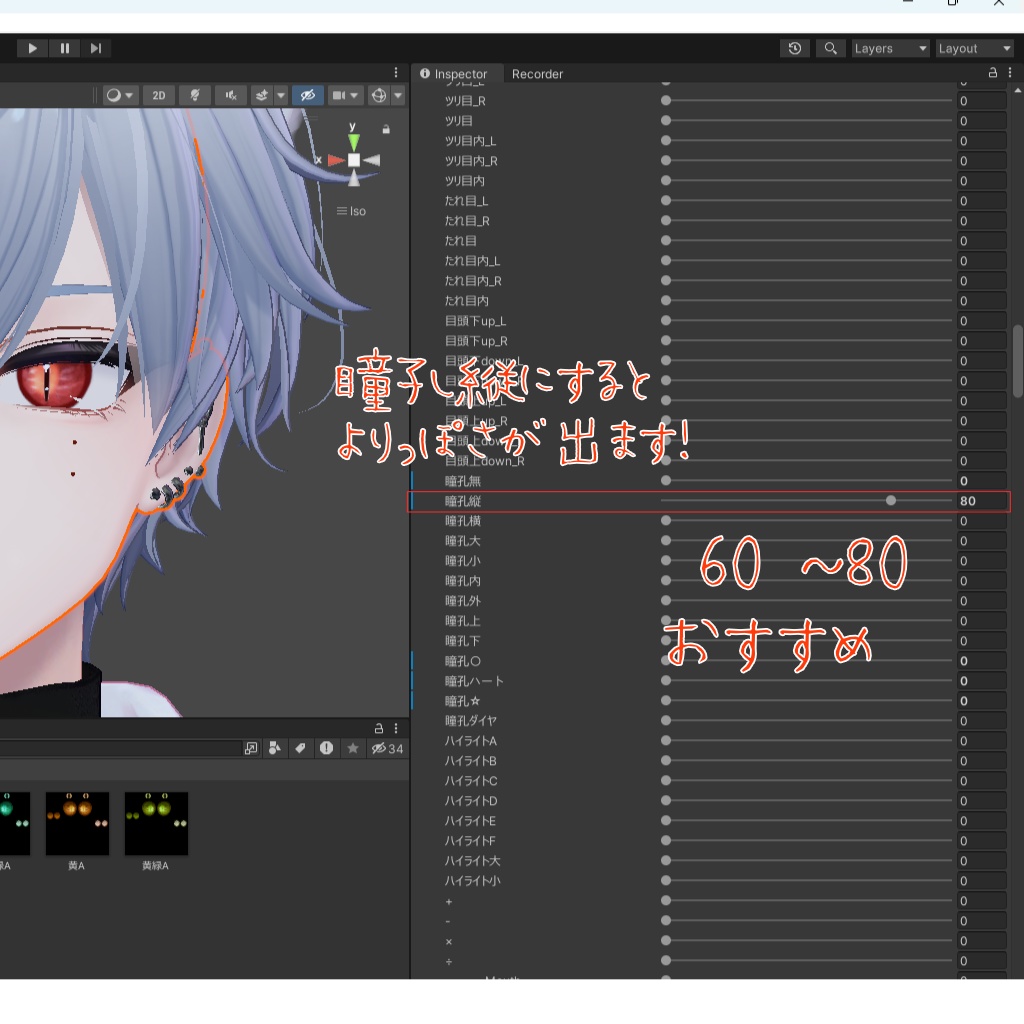
Task: Open the search icon in the top toolbar
Action: (830, 47)
